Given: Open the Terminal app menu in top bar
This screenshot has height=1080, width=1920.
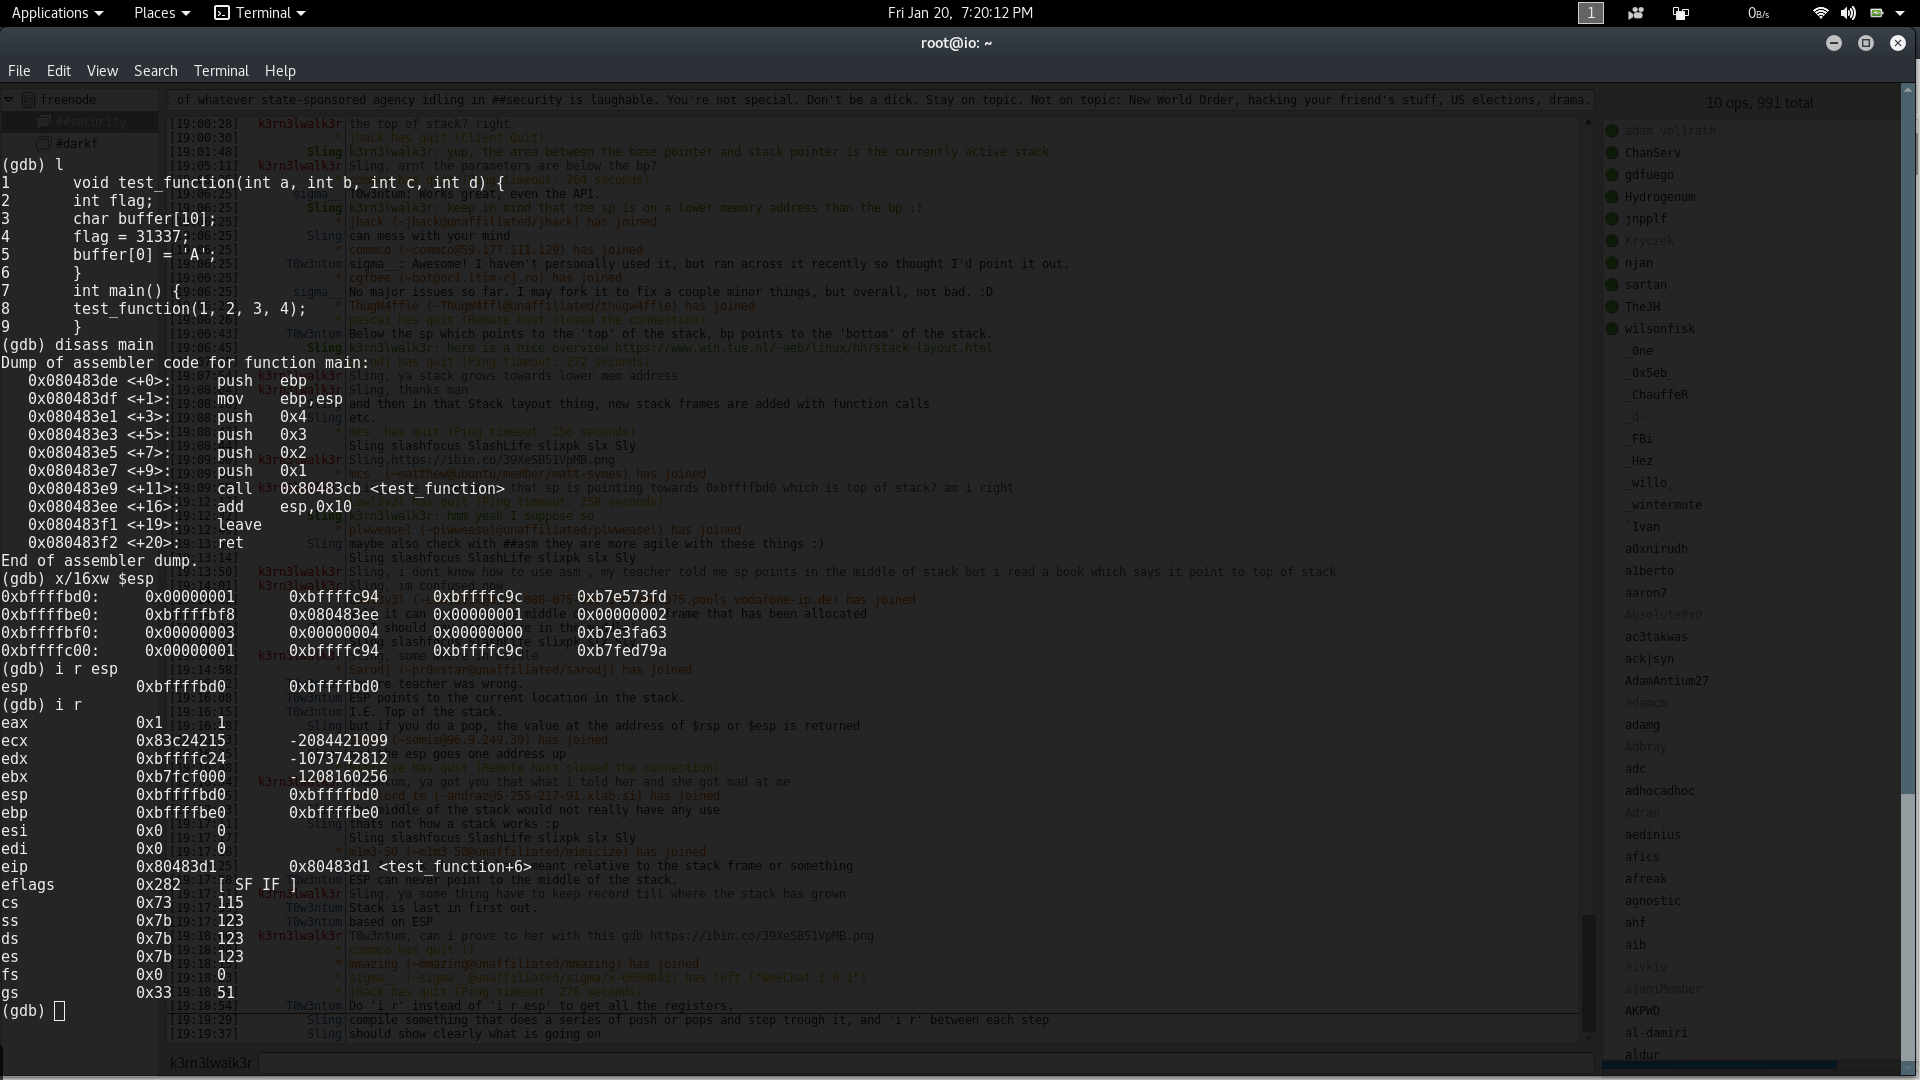Looking at the screenshot, I should (x=260, y=13).
